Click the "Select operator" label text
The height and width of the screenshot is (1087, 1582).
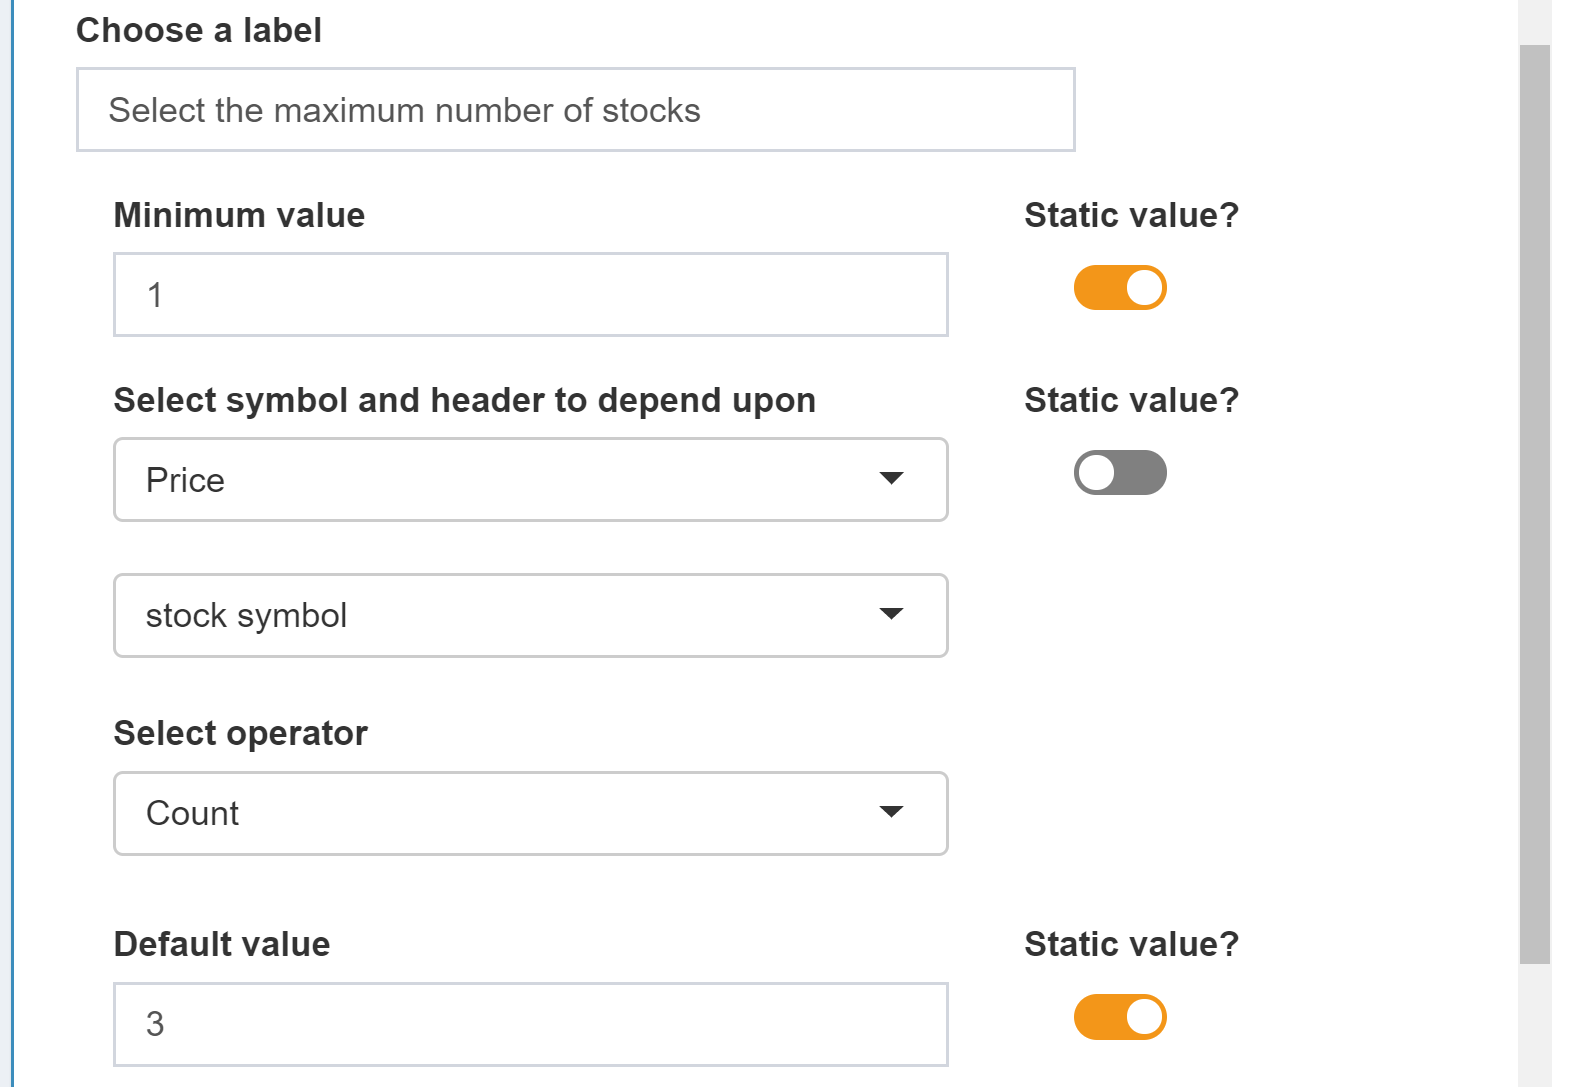point(240,733)
